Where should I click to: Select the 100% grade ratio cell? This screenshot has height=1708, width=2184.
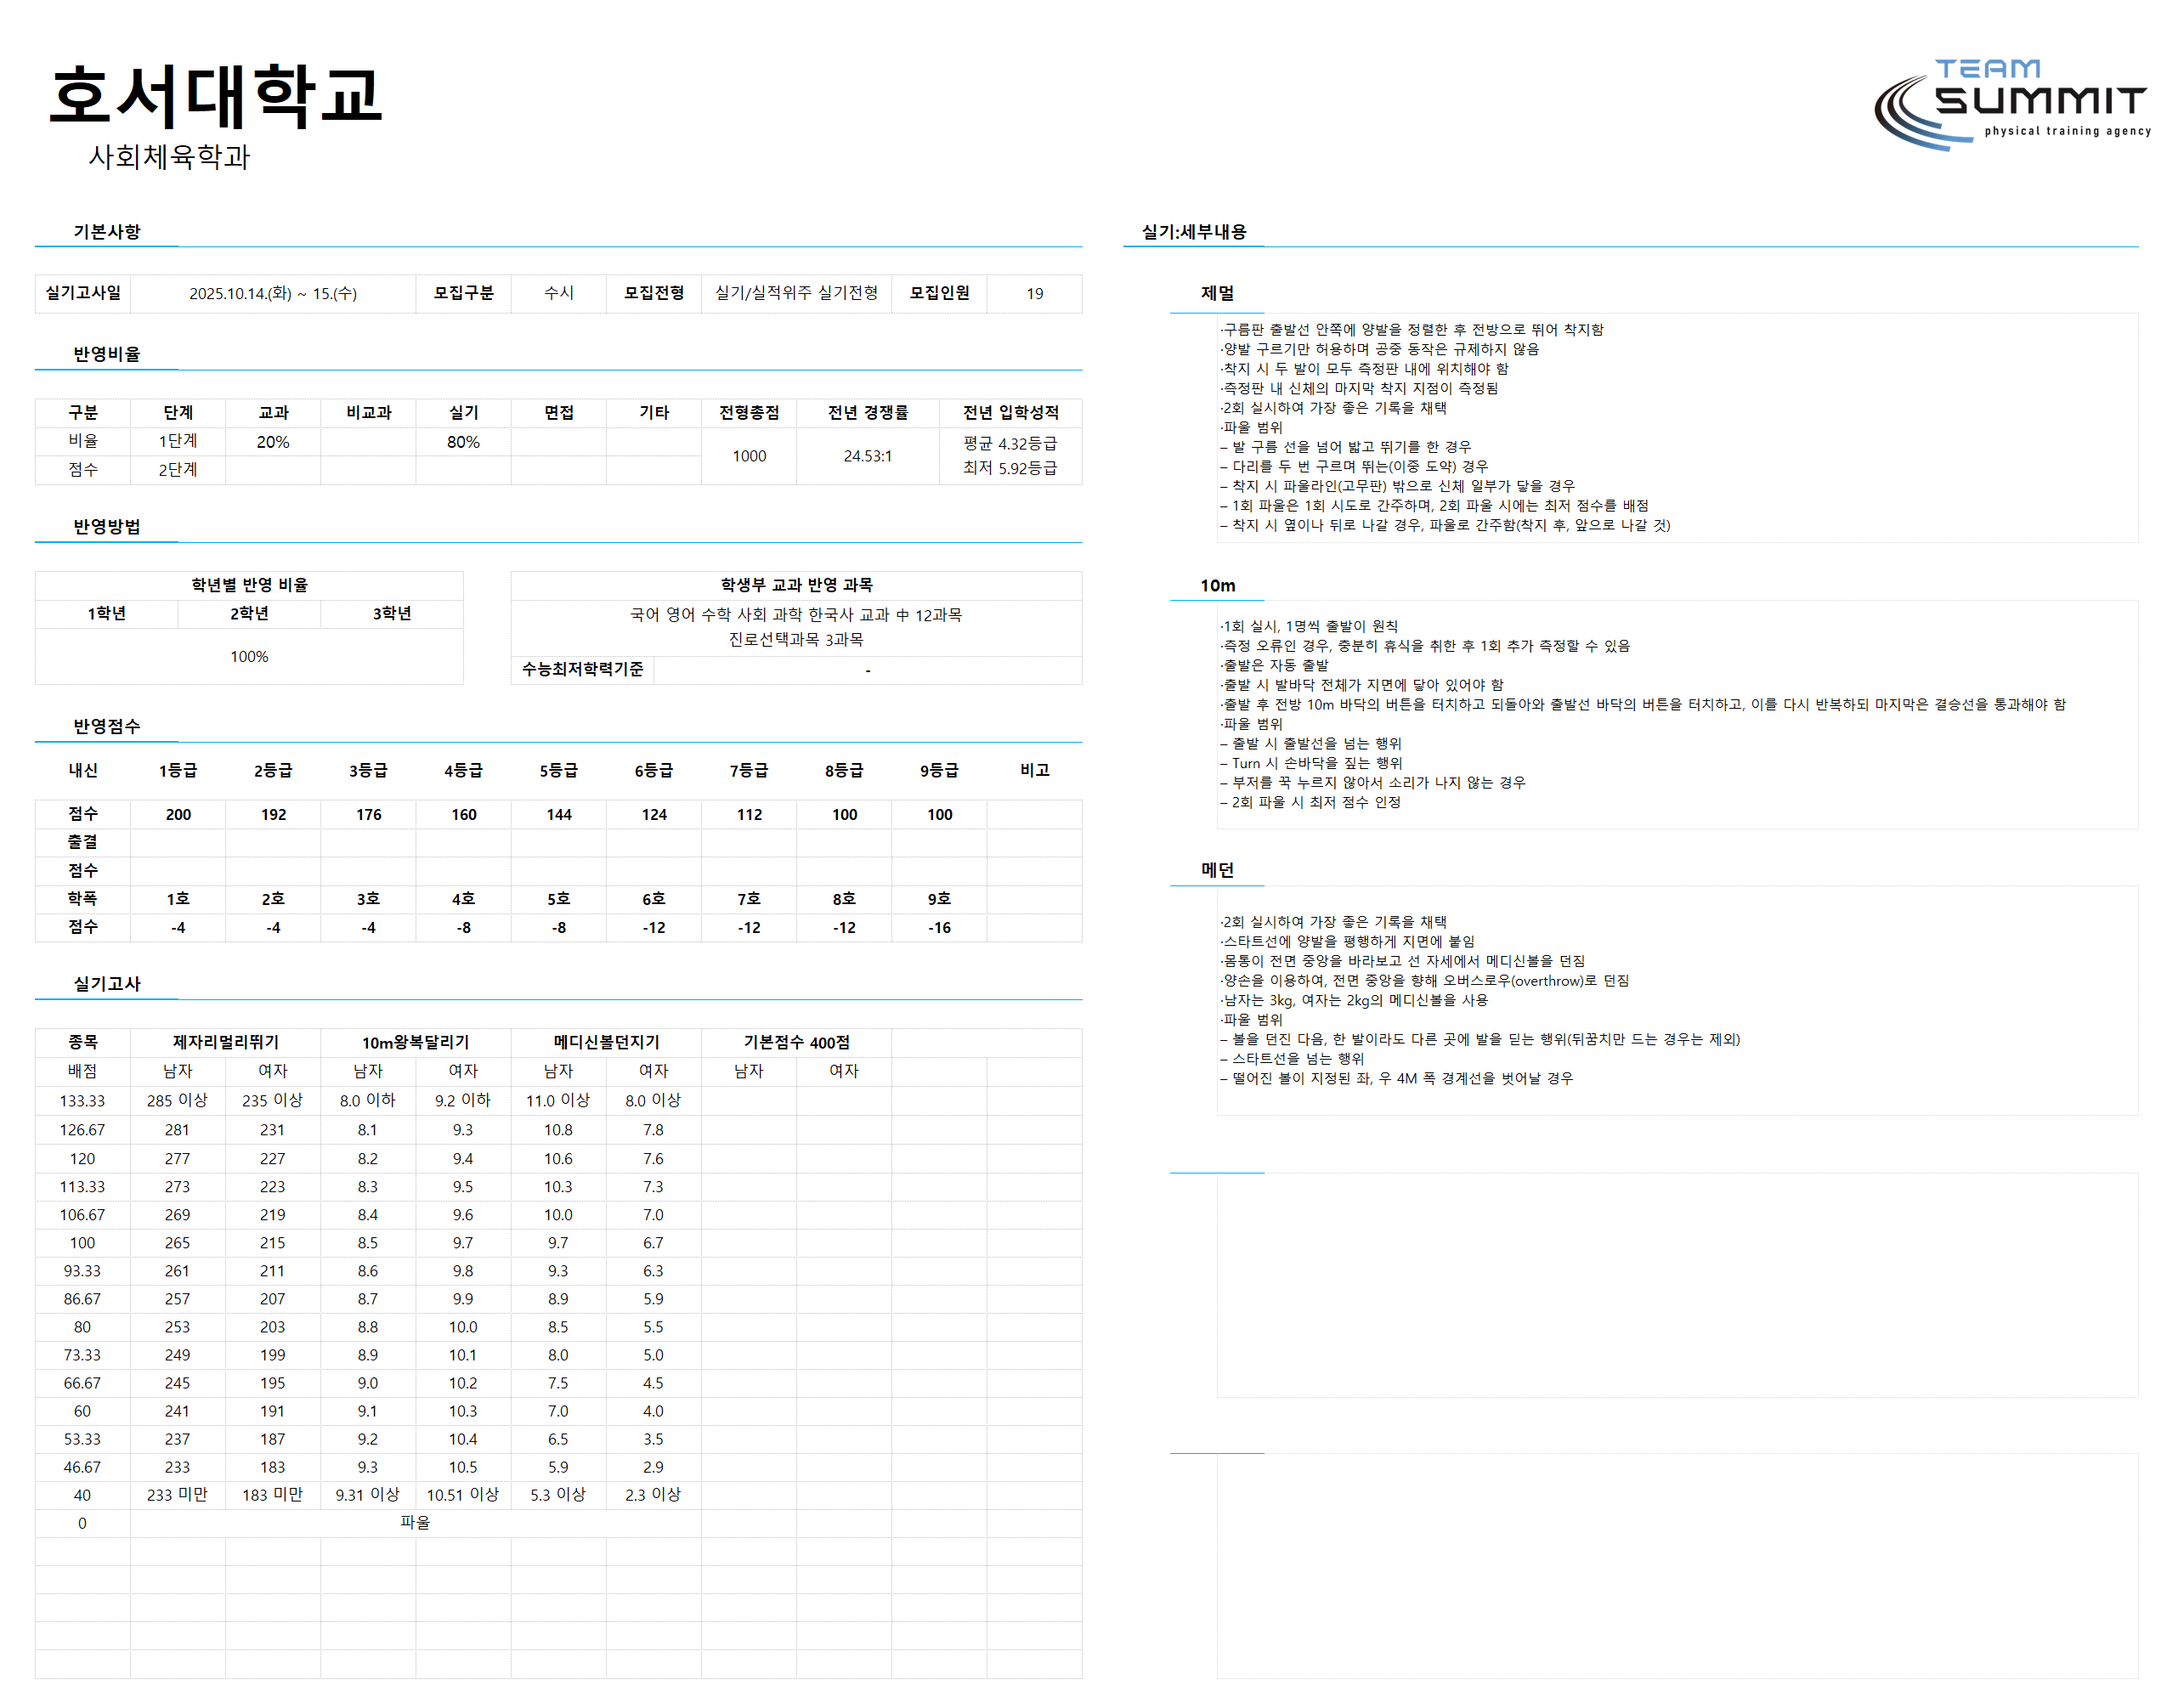[x=250, y=657]
